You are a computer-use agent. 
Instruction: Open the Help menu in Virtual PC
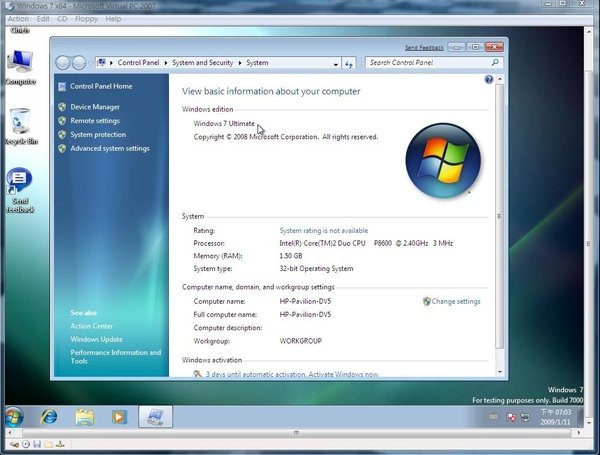pos(113,19)
